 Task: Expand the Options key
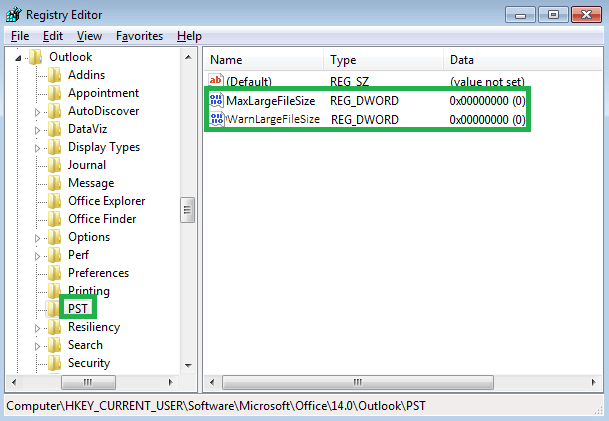point(37,238)
